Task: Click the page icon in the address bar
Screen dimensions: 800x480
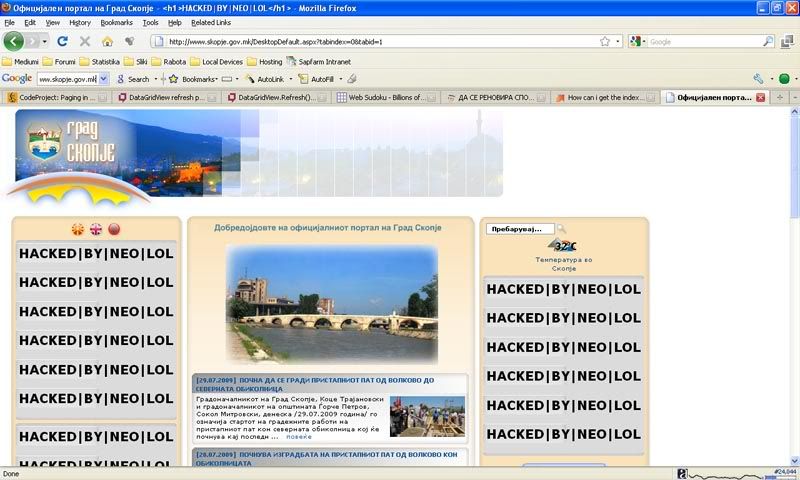Action: pos(159,41)
